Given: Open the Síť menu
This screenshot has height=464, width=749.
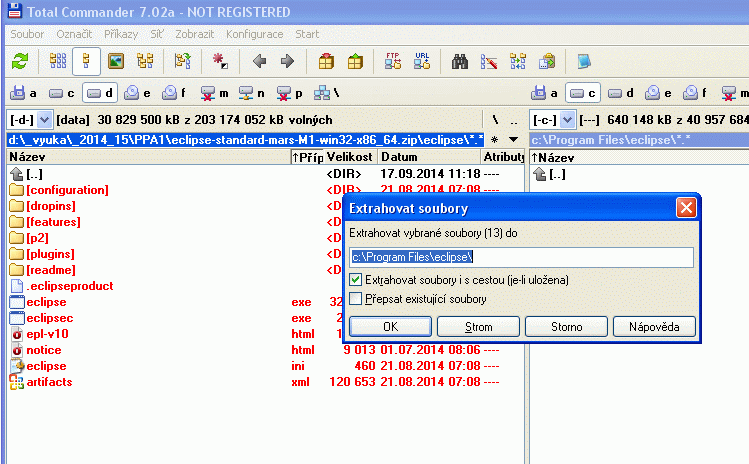Looking at the screenshot, I should tap(157, 34).
